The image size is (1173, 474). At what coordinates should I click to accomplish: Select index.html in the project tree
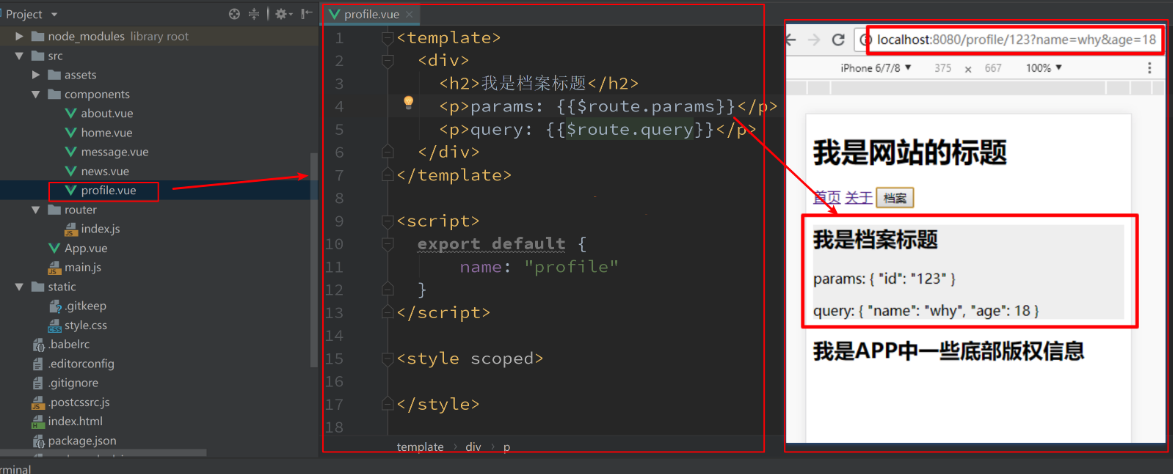tap(67, 422)
